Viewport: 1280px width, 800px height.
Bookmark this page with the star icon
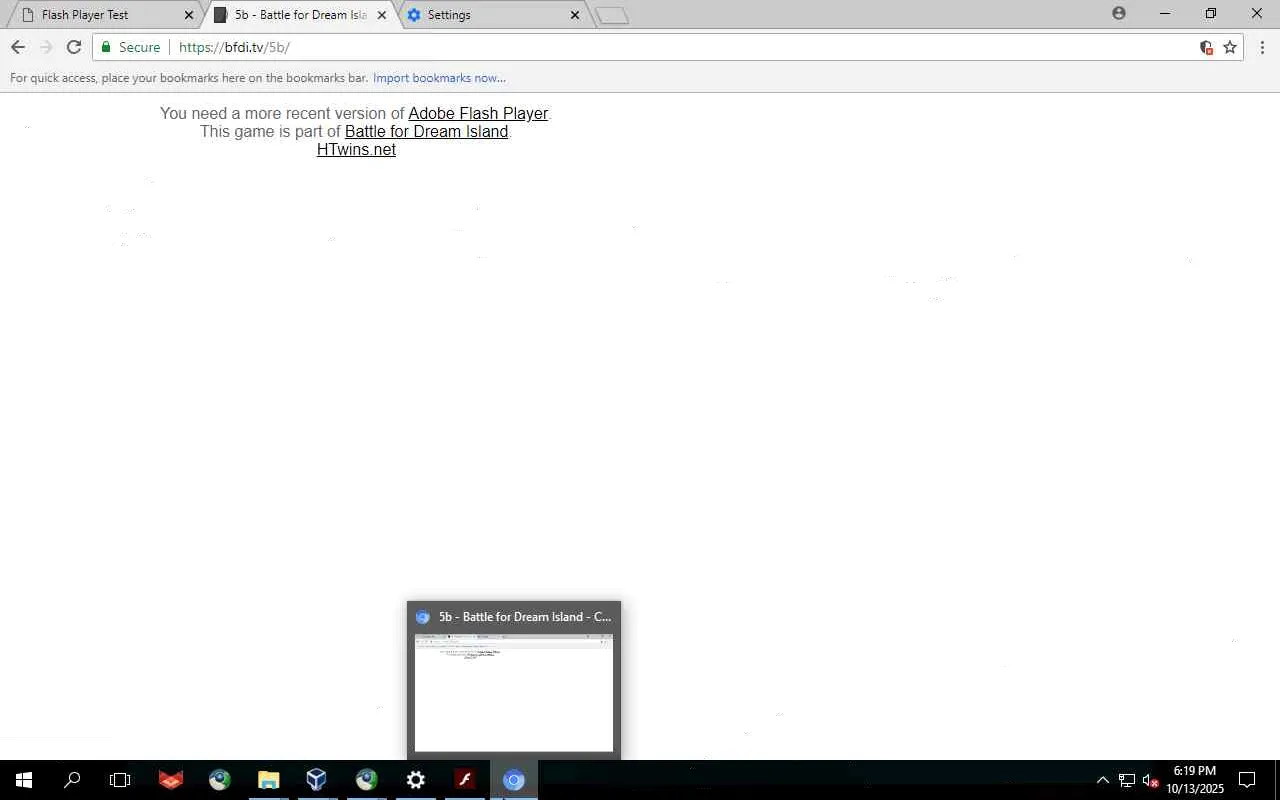coord(1230,47)
